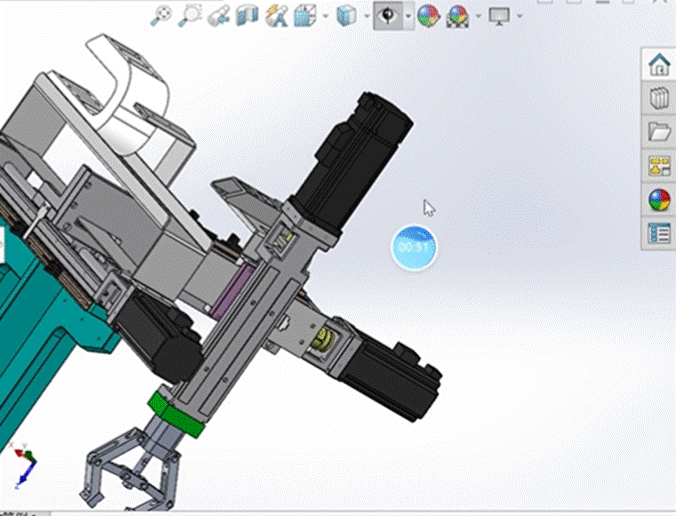Image resolution: width=676 pixels, height=516 pixels.
Task: Open Design Library task pane tab
Action: 659,98
